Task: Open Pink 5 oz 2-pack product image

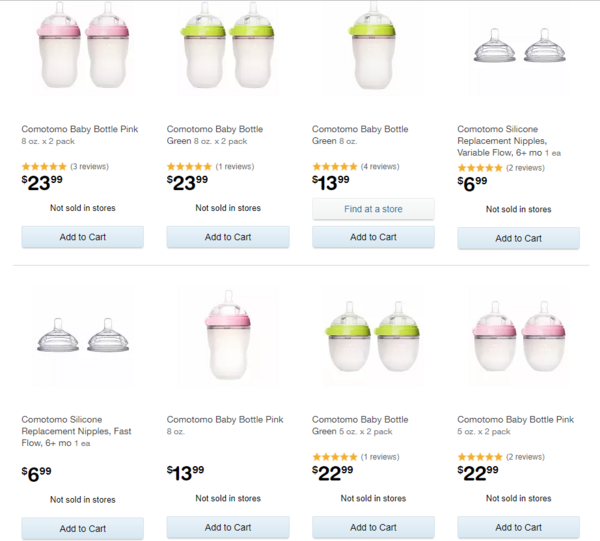Action: [x=518, y=336]
